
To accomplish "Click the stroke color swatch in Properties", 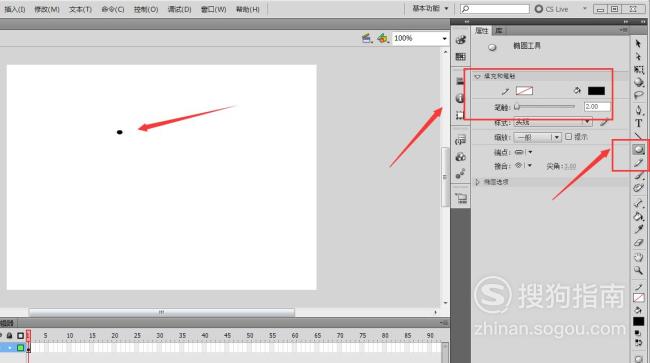I will tap(524, 91).
